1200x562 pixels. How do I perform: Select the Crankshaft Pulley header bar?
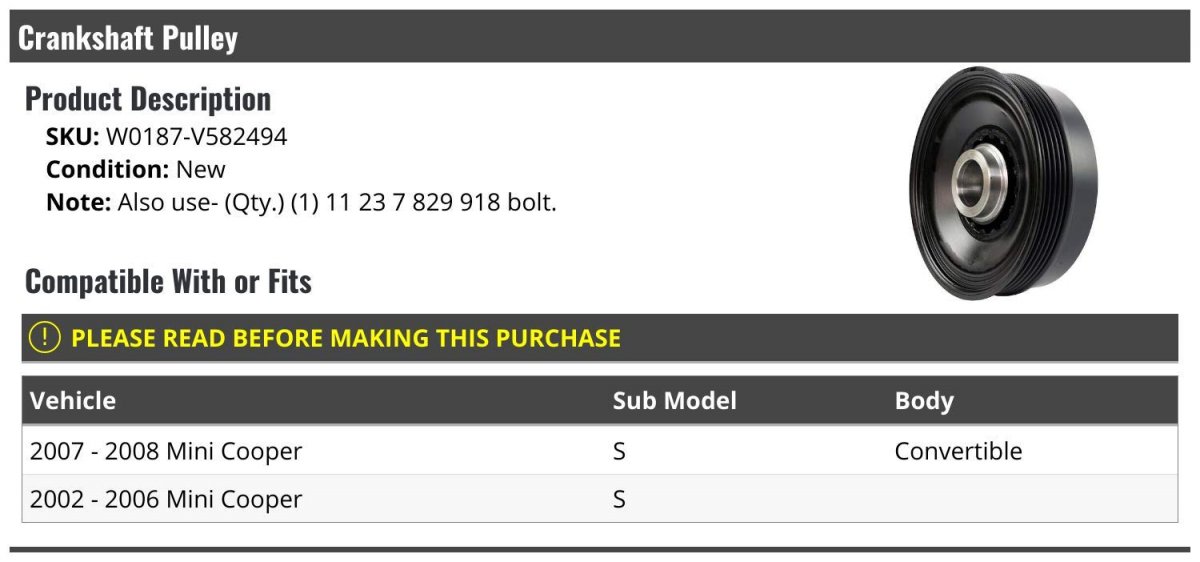[x=600, y=37]
